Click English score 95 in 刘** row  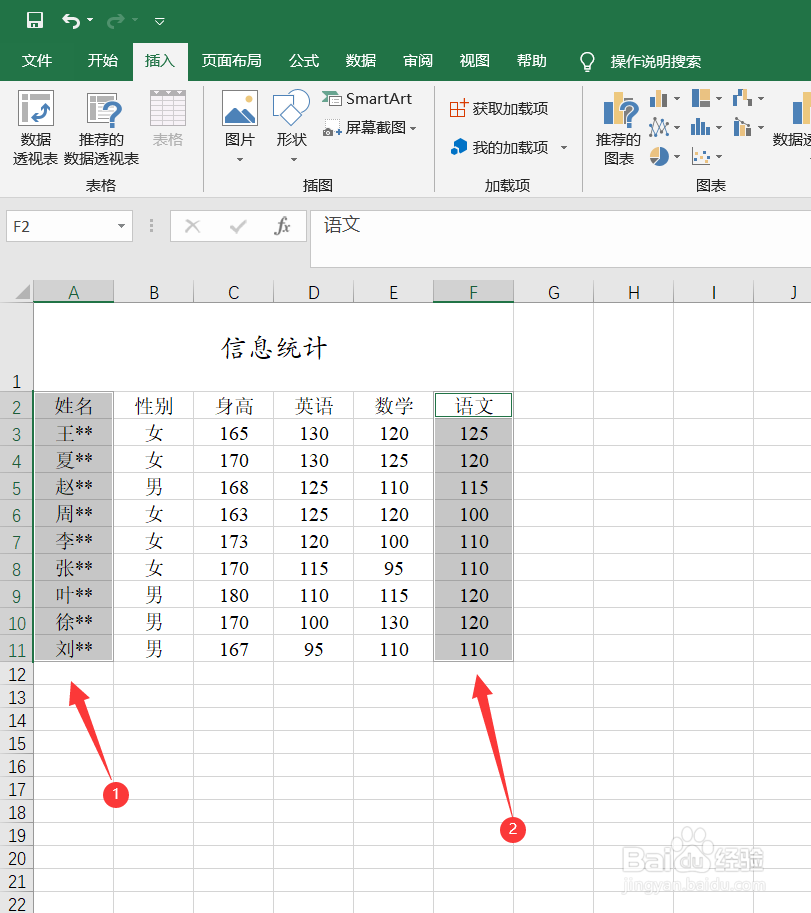pyautogui.click(x=314, y=649)
